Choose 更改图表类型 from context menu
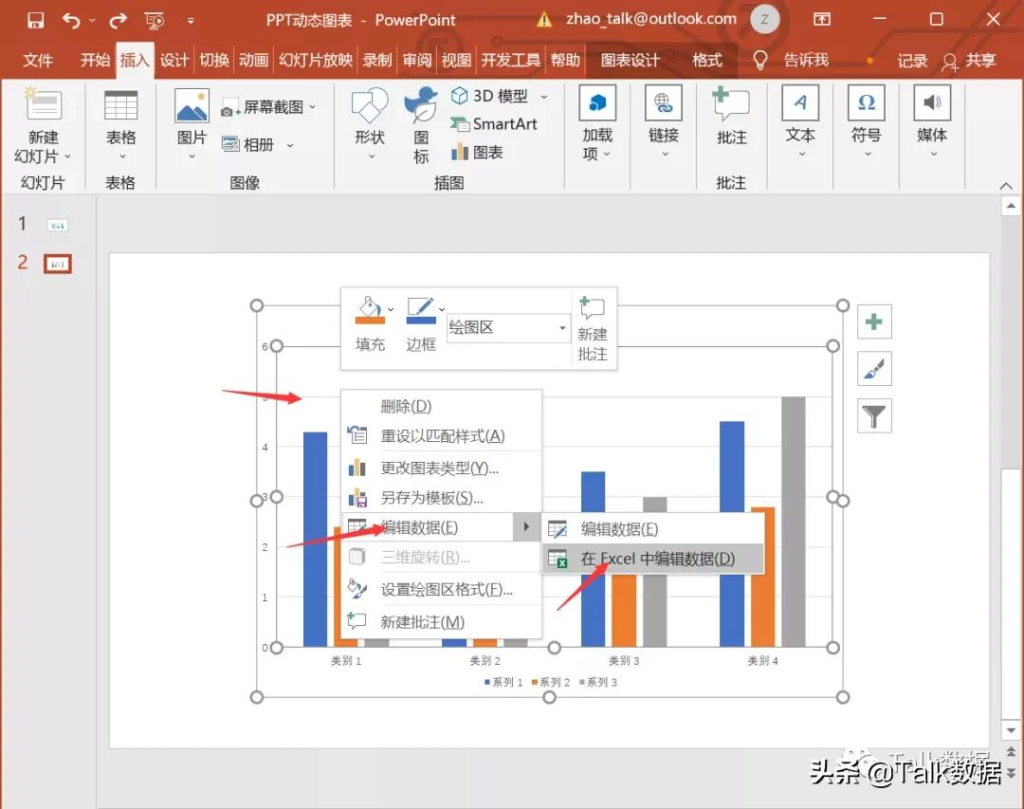1024x809 pixels. pyautogui.click(x=439, y=467)
